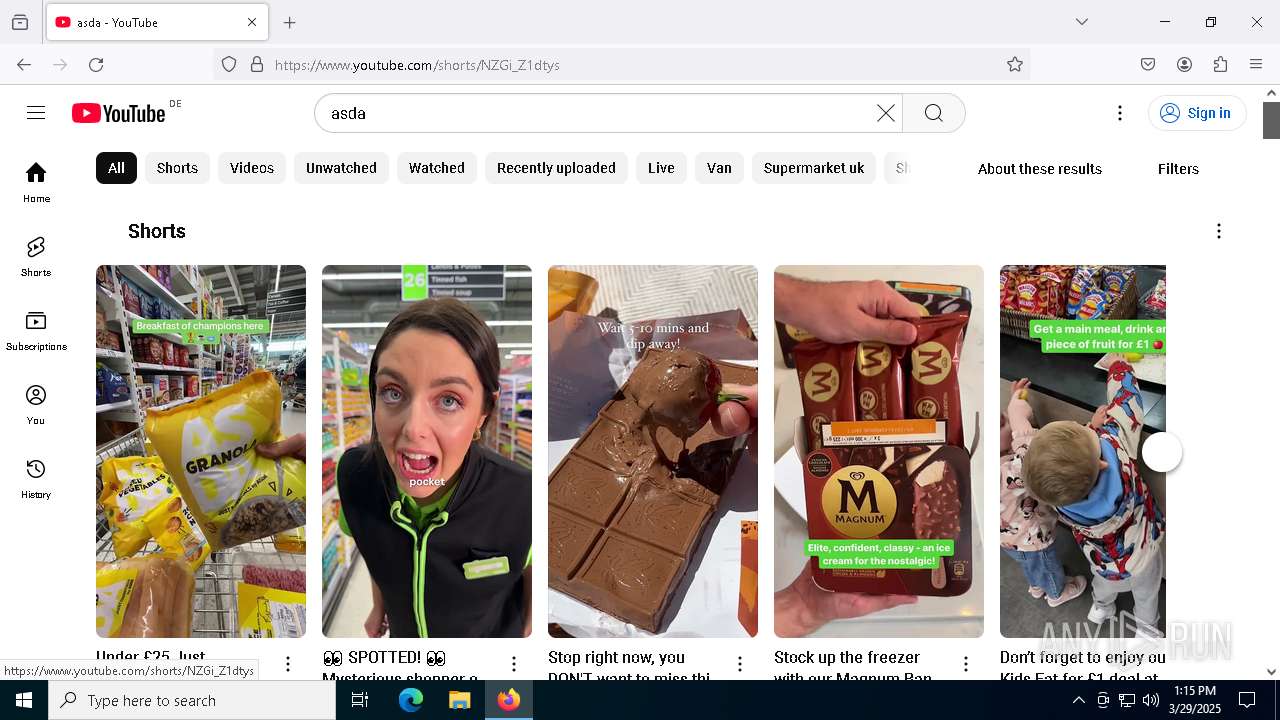This screenshot has width=1280, height=720.
Task: Open the You section in sidebar
Action: click(x=36, y=404)
